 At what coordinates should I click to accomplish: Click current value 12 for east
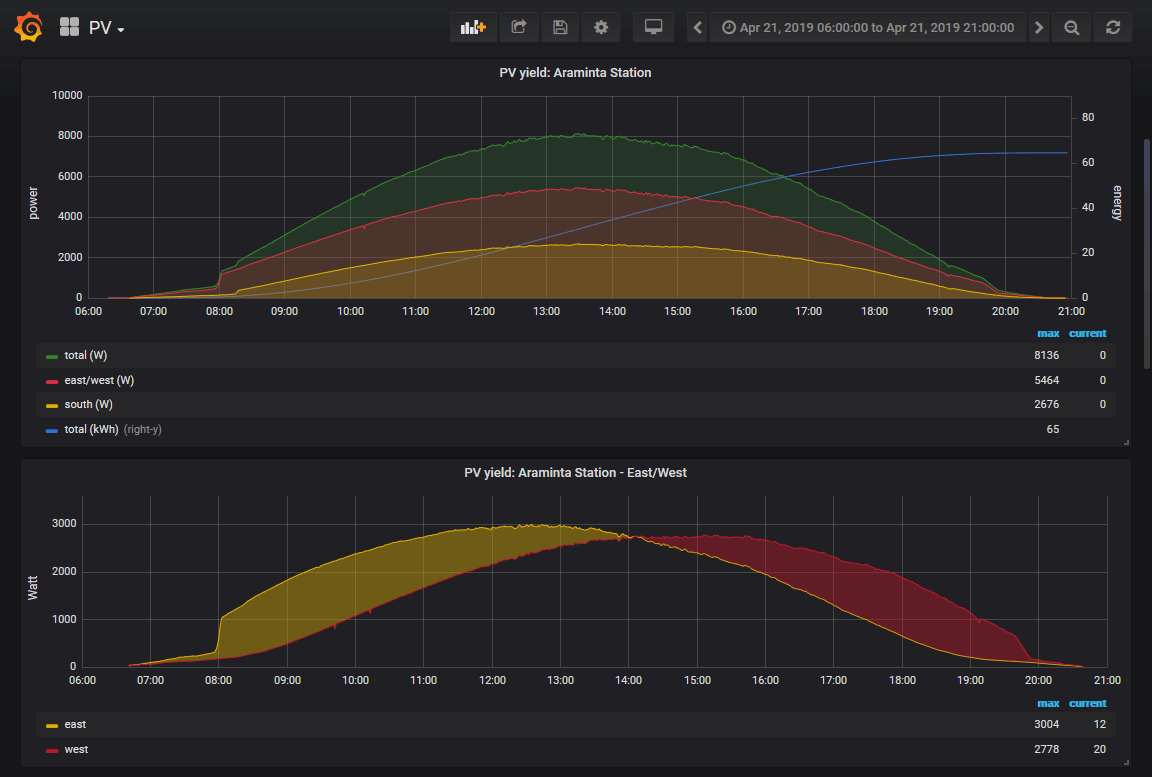[1100, 725]
